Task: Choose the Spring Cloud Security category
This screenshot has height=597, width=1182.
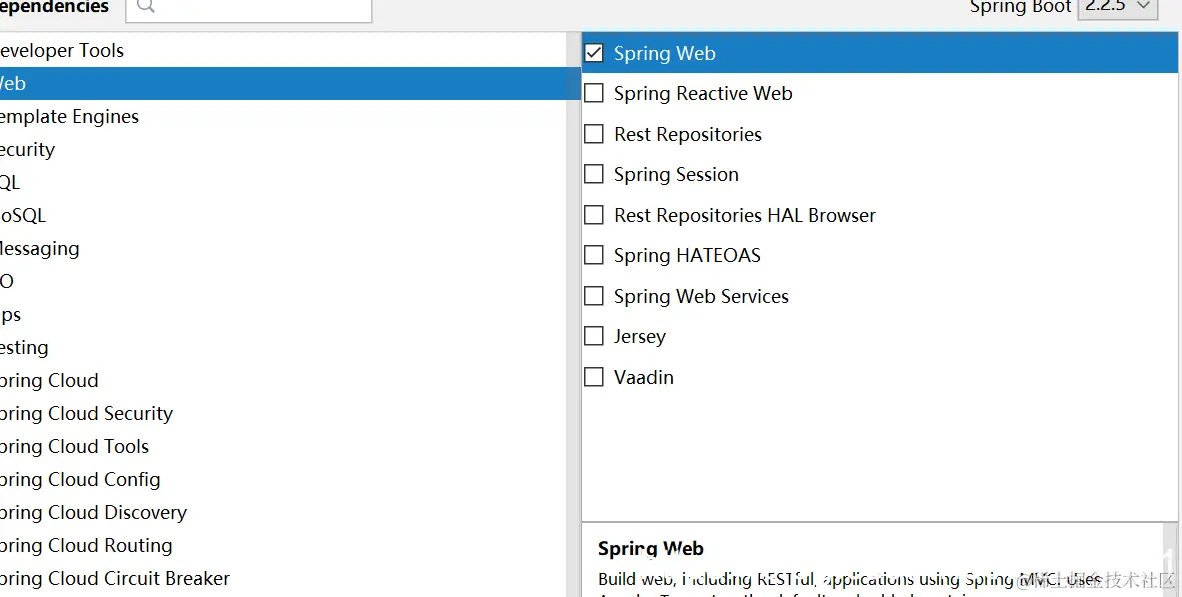Action: pyautogui.click(x=285, y=413)
